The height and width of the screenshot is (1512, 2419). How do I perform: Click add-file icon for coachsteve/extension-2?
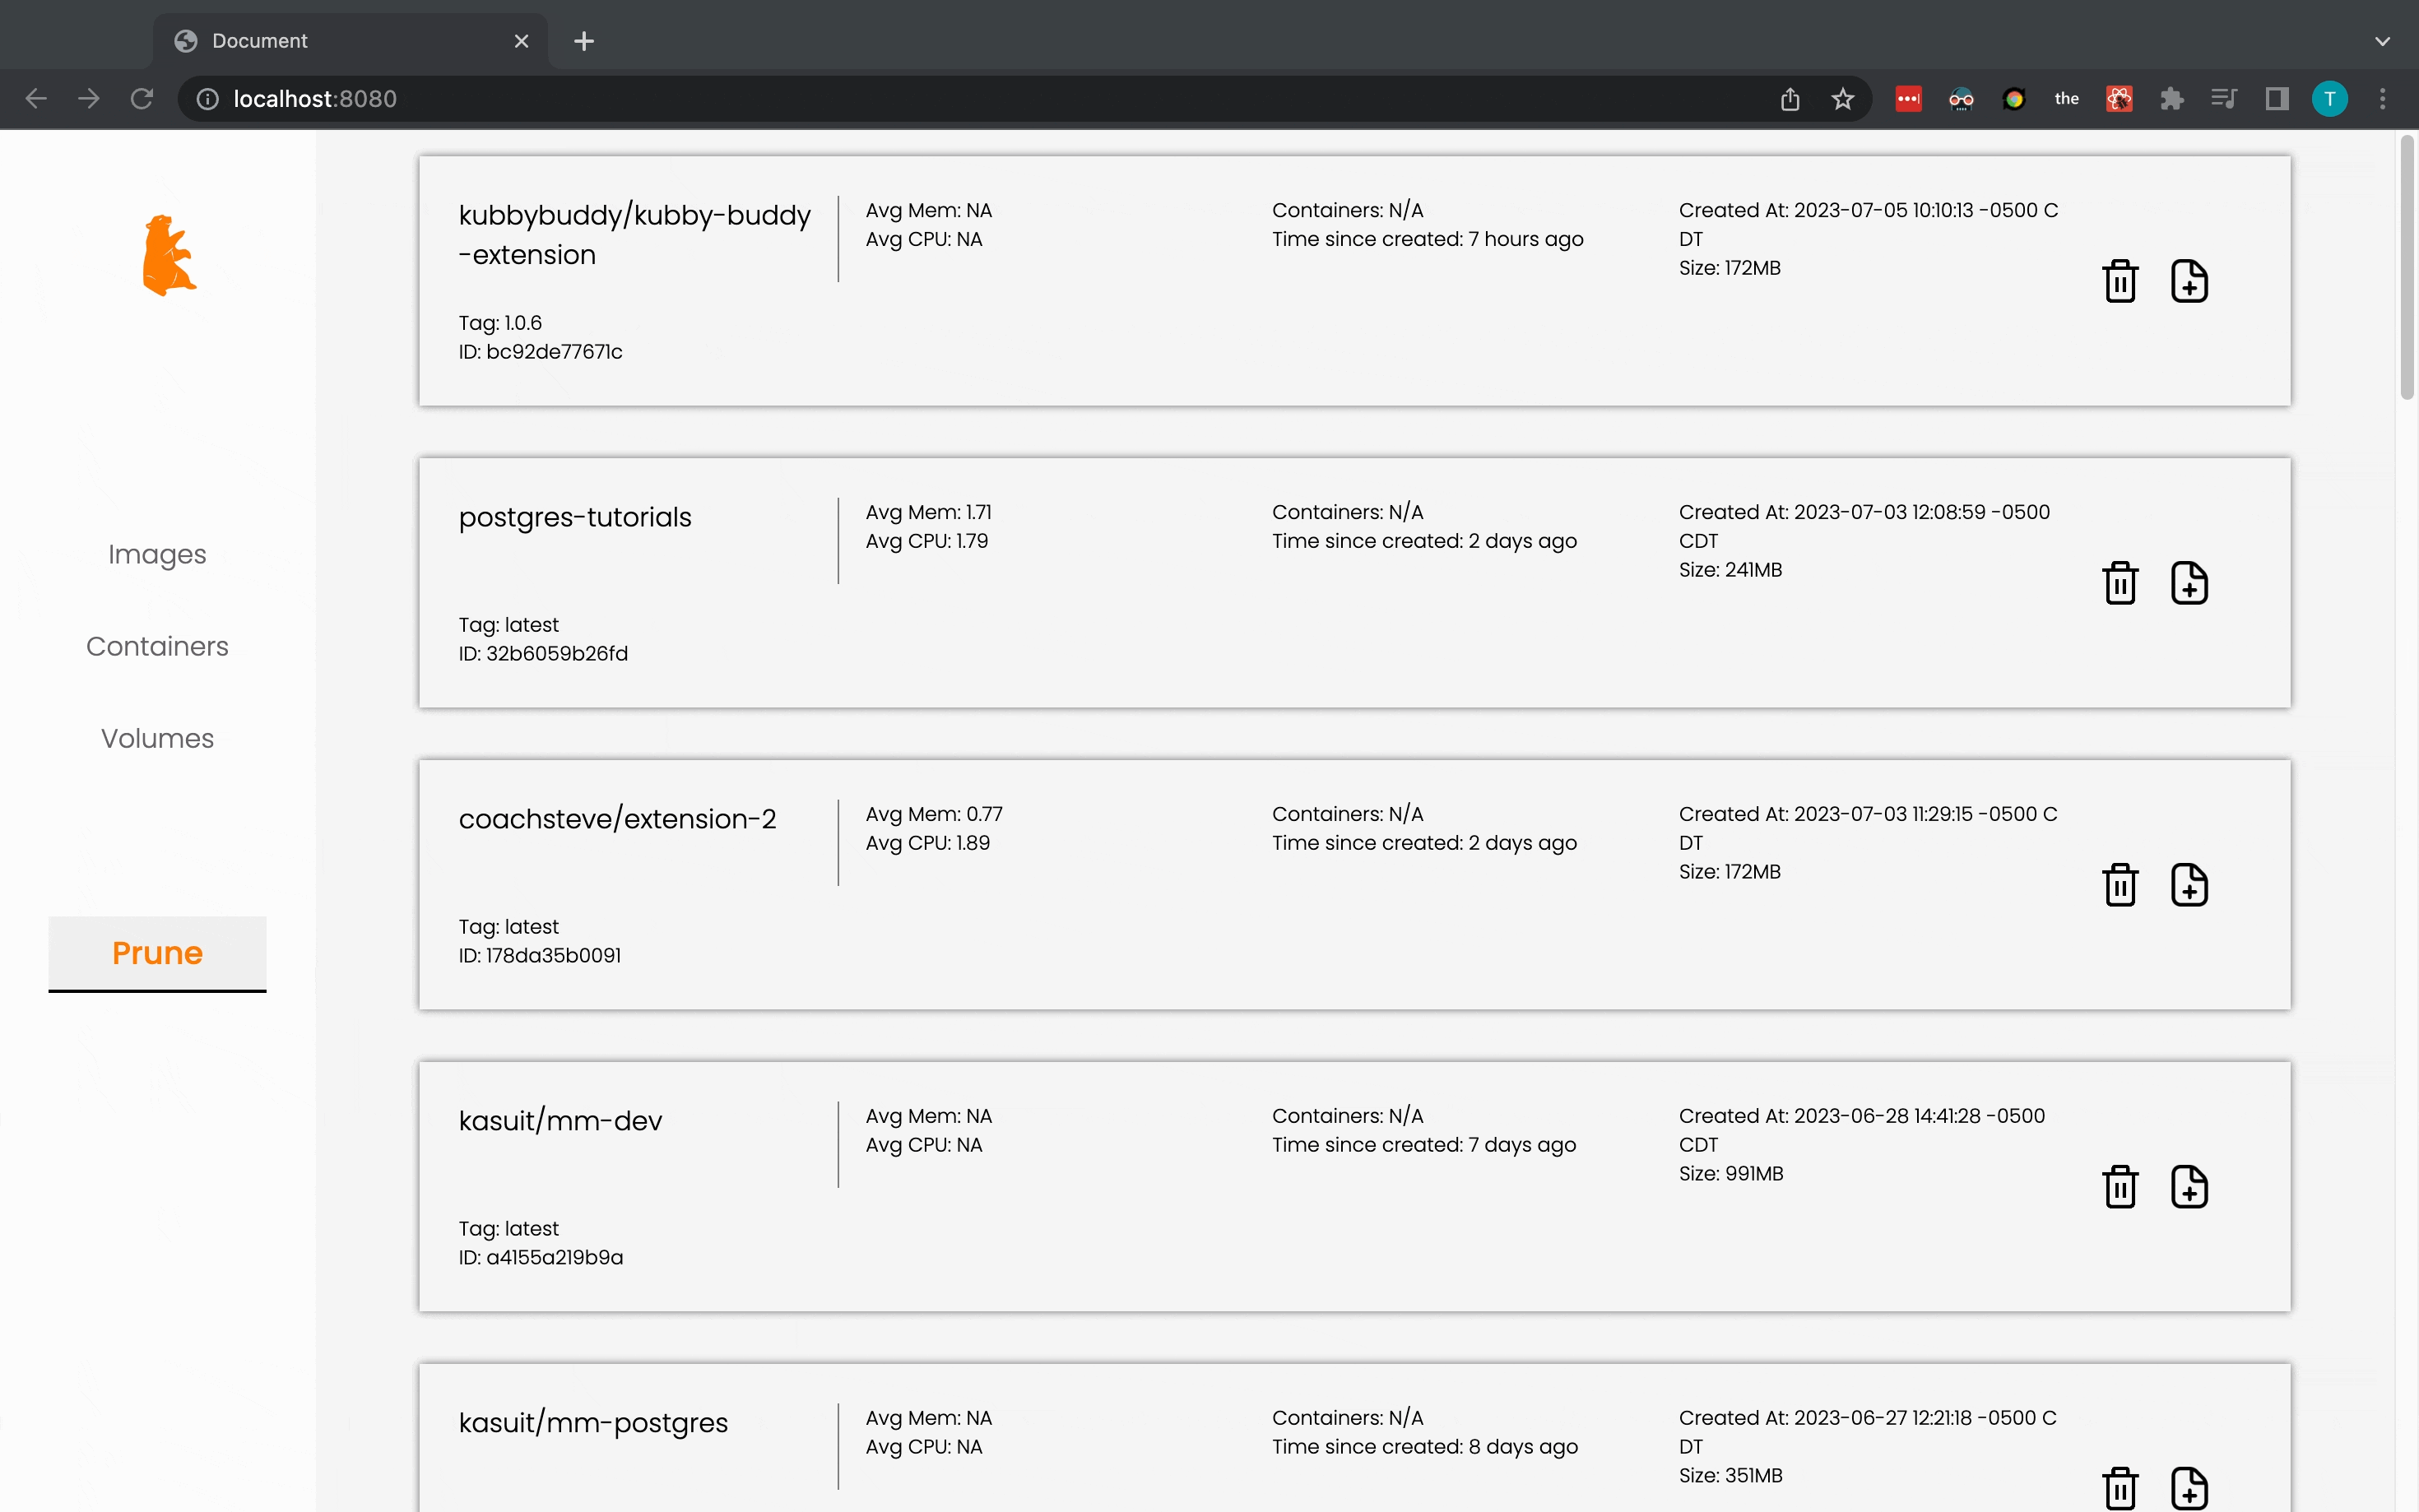coord(2188,885)
